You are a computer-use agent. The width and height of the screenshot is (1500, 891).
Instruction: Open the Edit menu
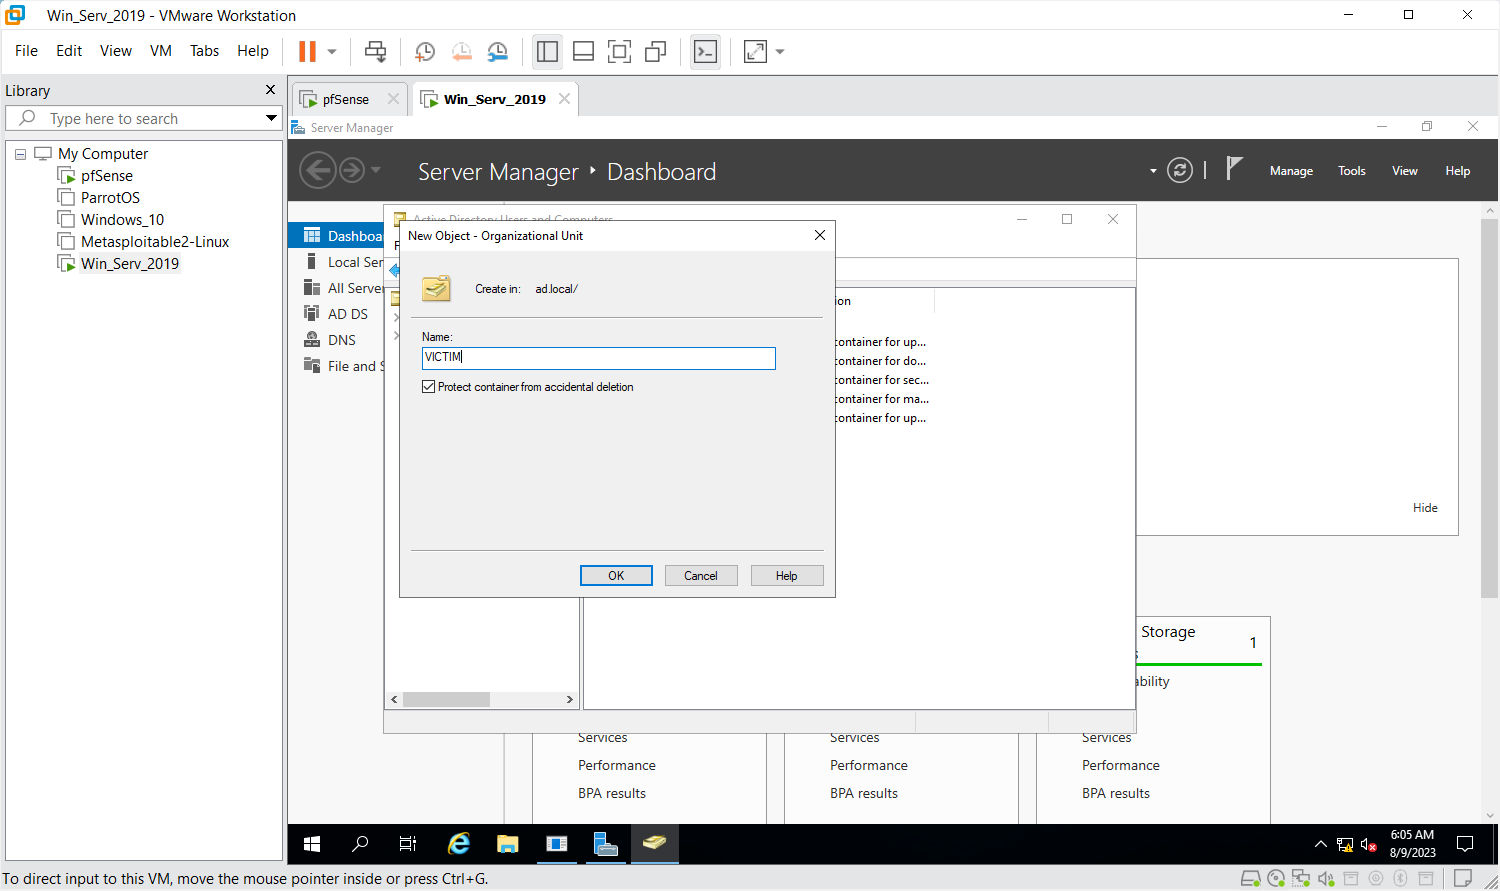click(x=69, y=51)
